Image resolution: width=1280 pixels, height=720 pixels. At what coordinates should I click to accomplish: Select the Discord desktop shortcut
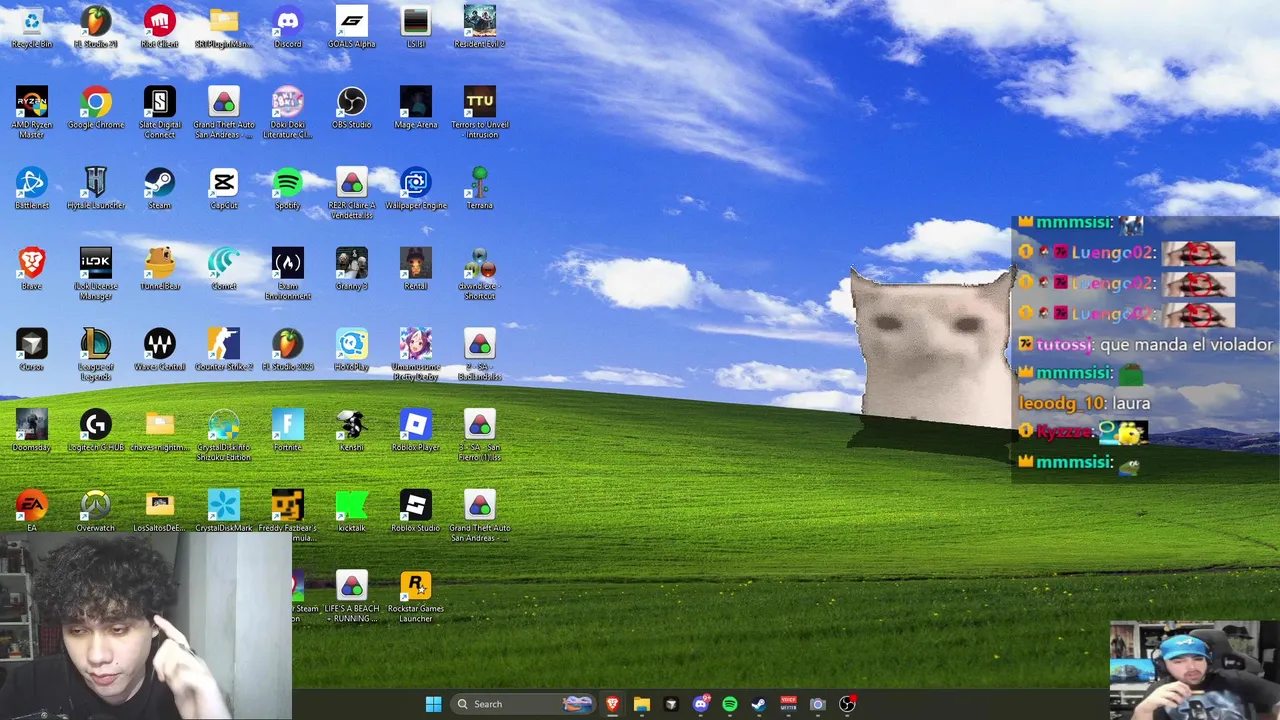pyautogui.click(x=288, y=27)
